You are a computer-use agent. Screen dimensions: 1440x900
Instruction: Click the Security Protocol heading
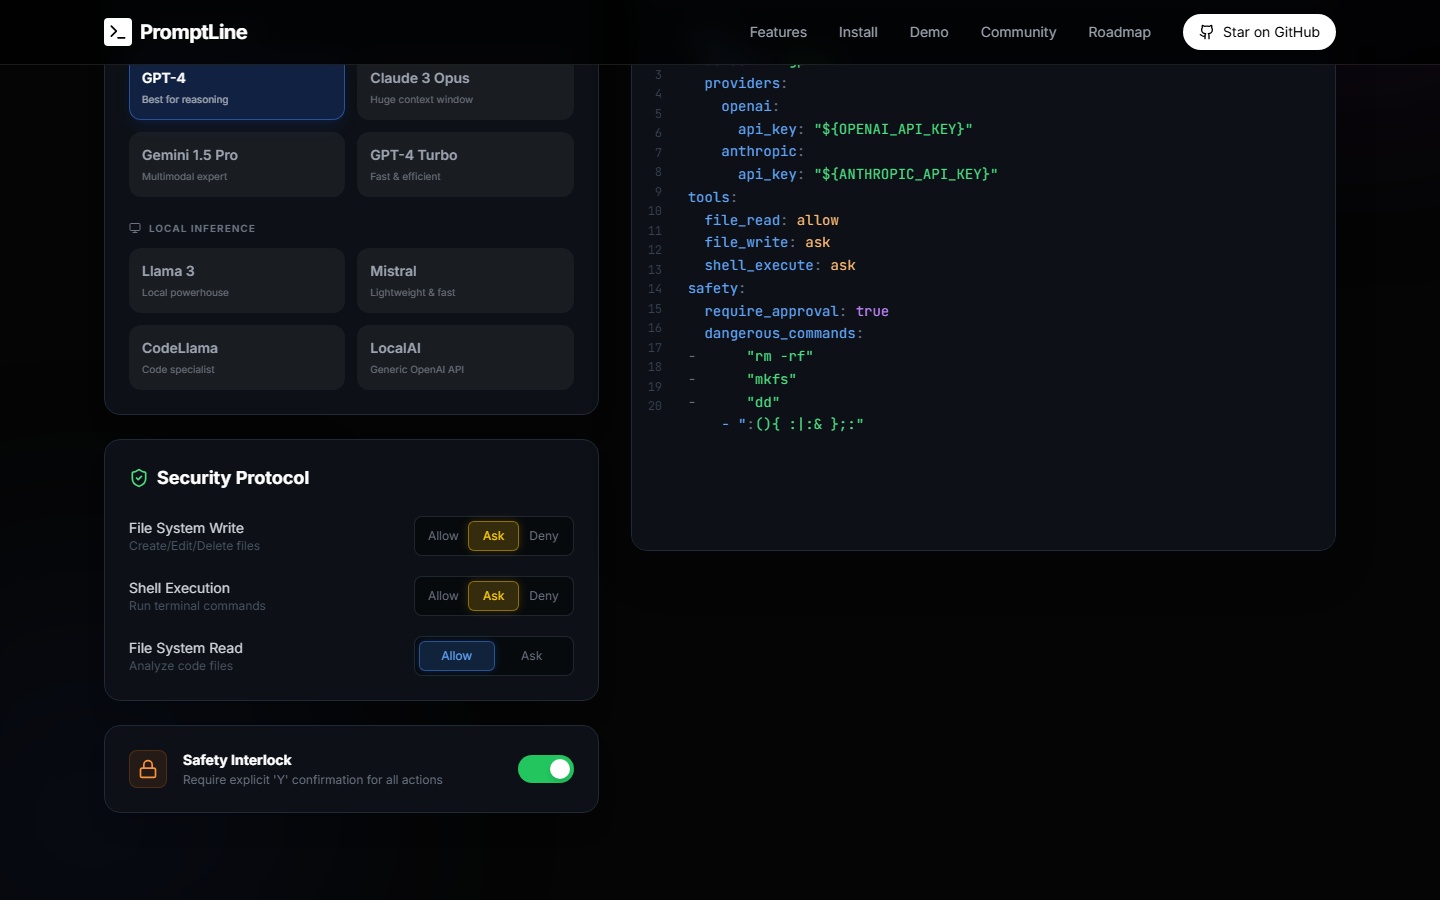(233, 478)
